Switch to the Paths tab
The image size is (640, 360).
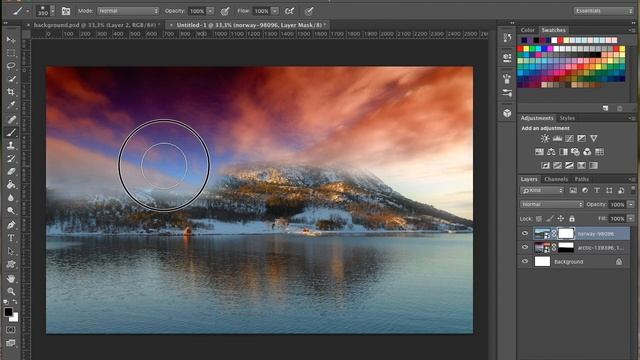coord(581,179)
